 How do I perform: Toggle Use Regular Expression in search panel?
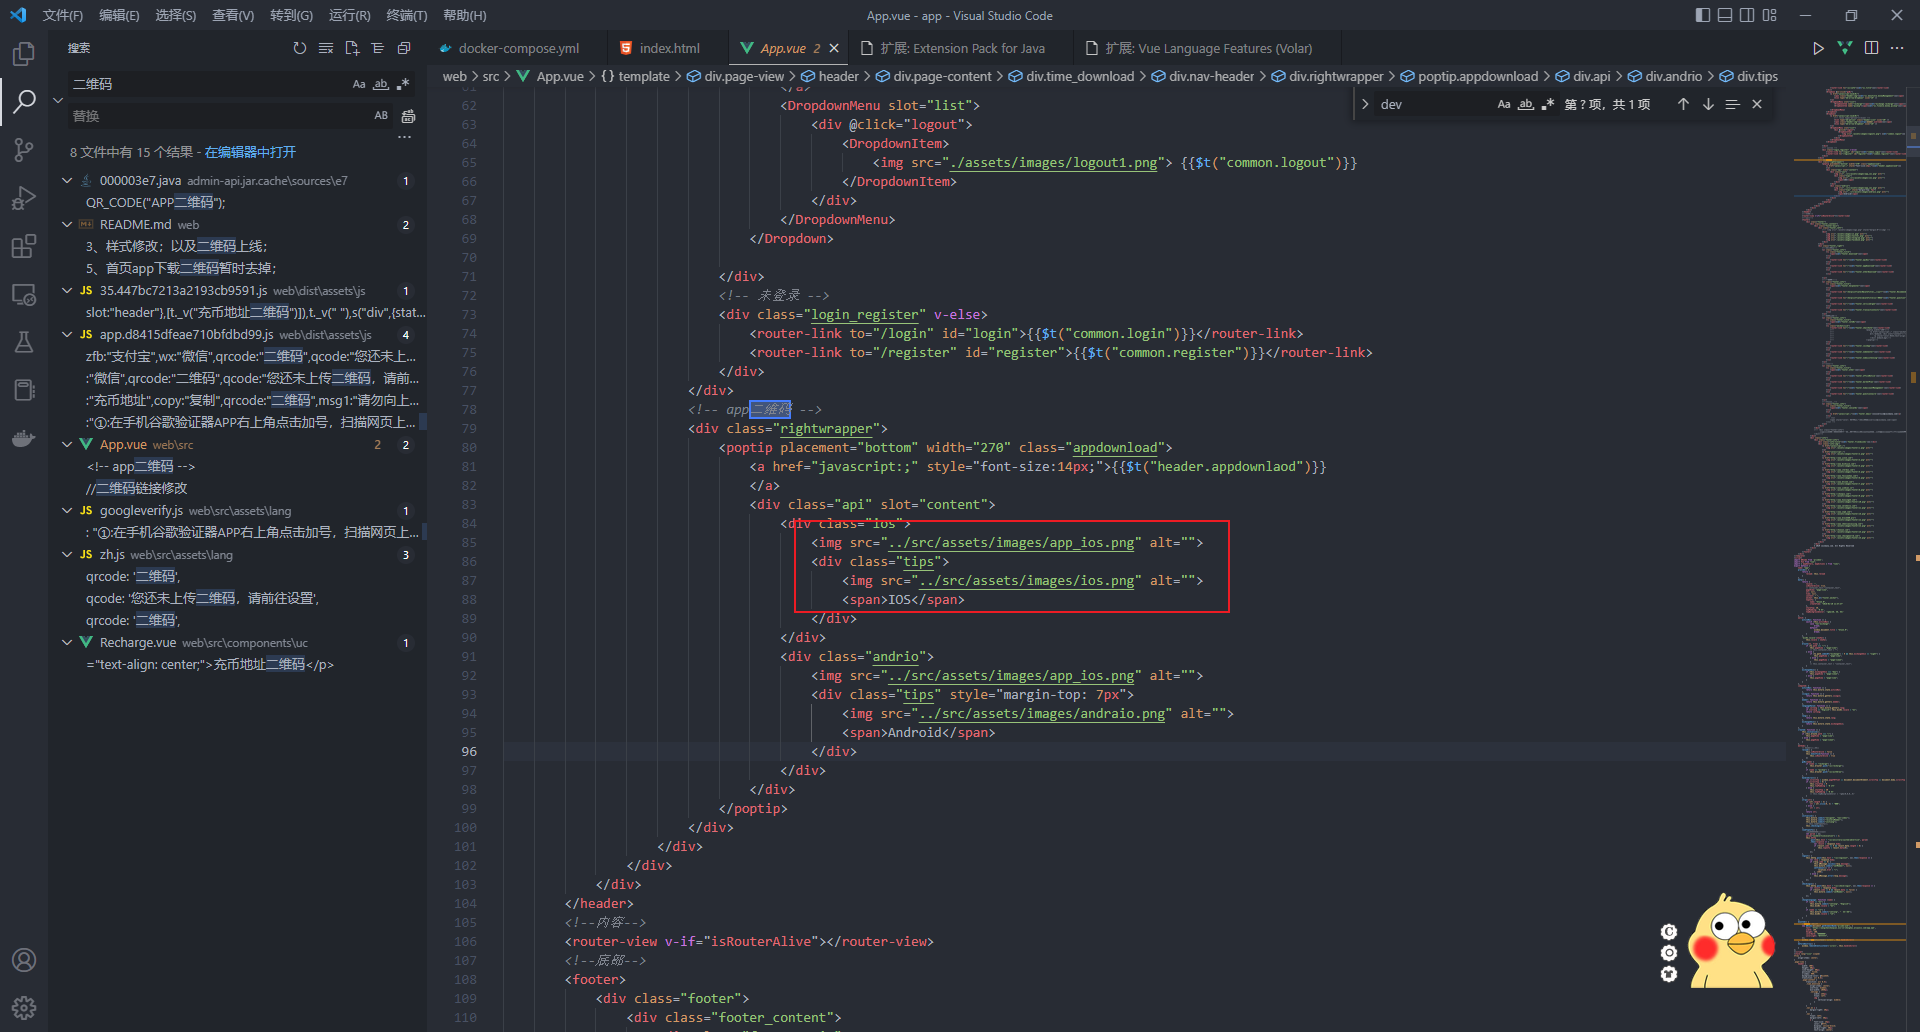[x=403, y=84]
